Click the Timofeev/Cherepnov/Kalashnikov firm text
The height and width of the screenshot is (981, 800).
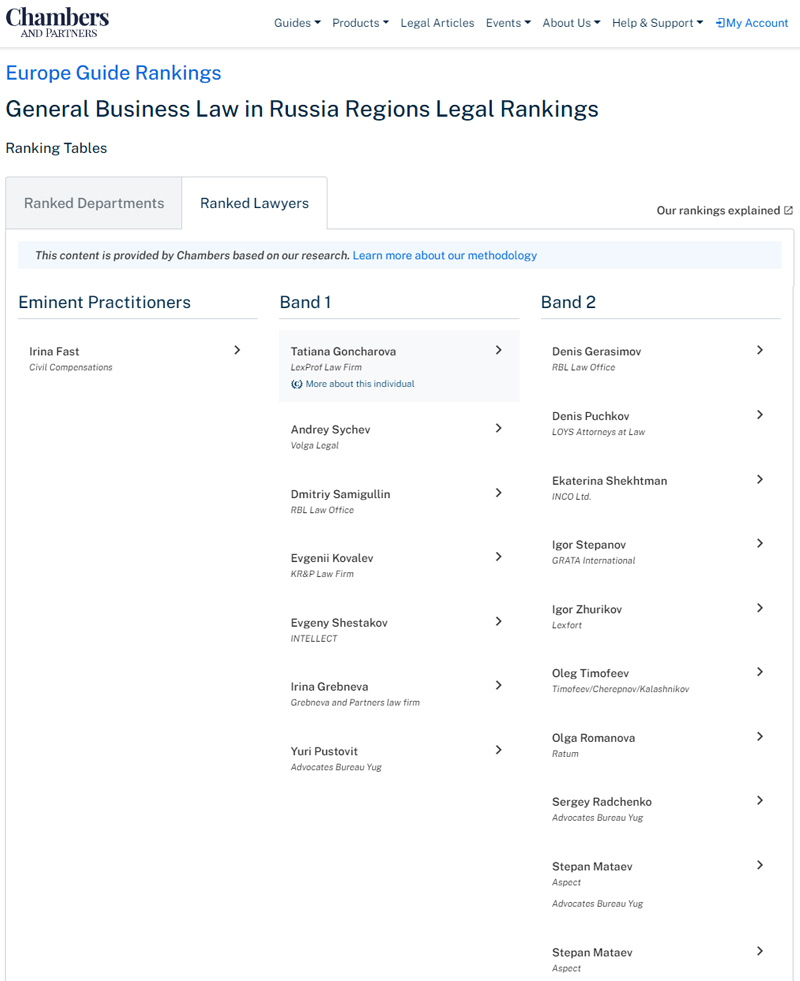coord(620,689)
